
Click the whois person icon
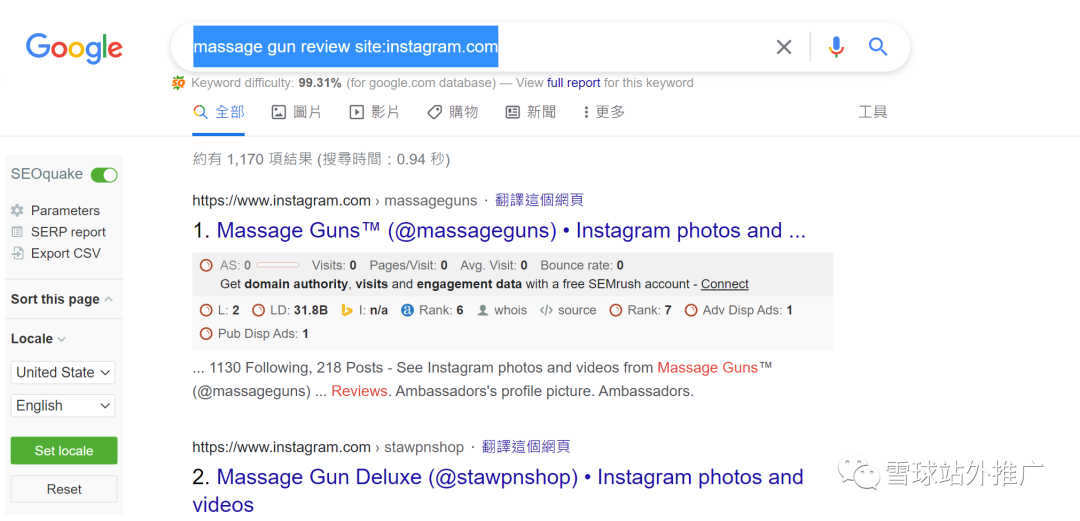click(483, 310)
